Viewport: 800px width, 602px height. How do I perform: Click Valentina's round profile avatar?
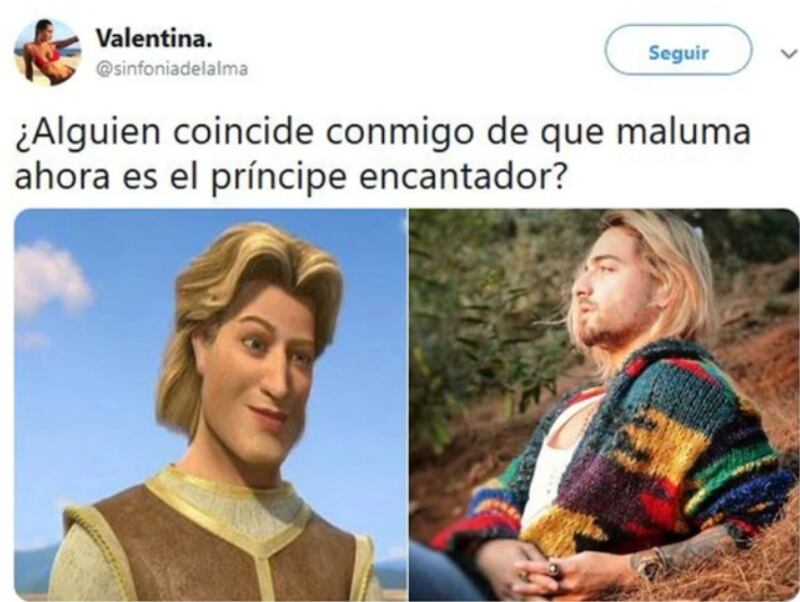pos(47,53)
